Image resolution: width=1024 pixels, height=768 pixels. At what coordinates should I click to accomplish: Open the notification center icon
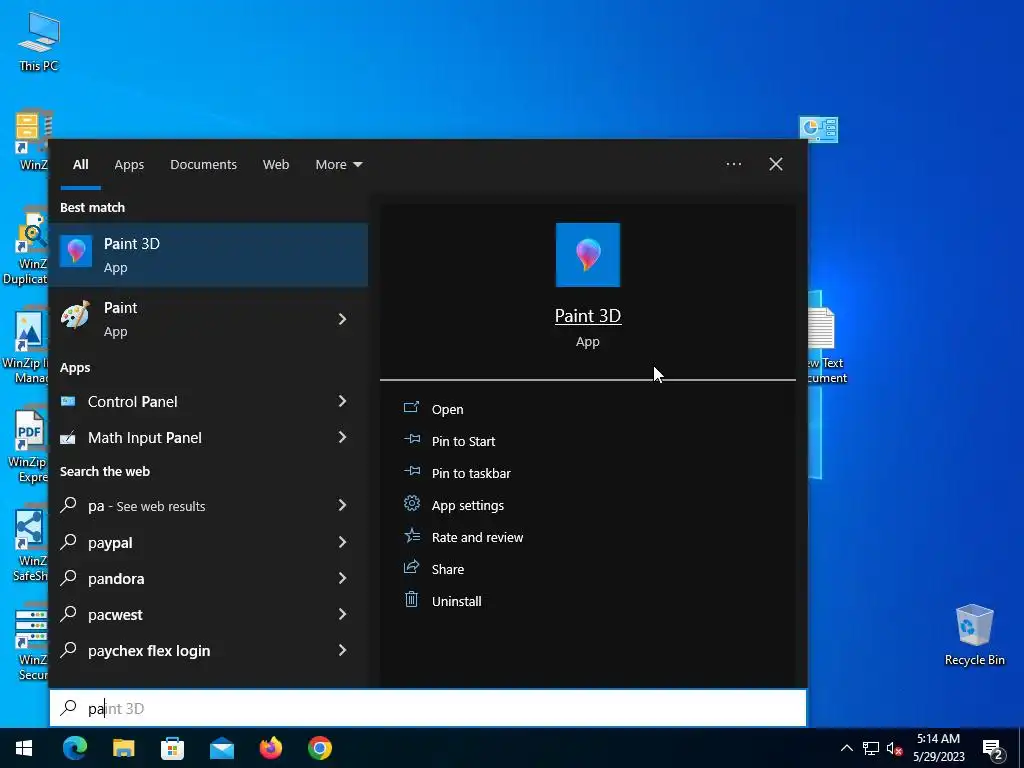993,748
